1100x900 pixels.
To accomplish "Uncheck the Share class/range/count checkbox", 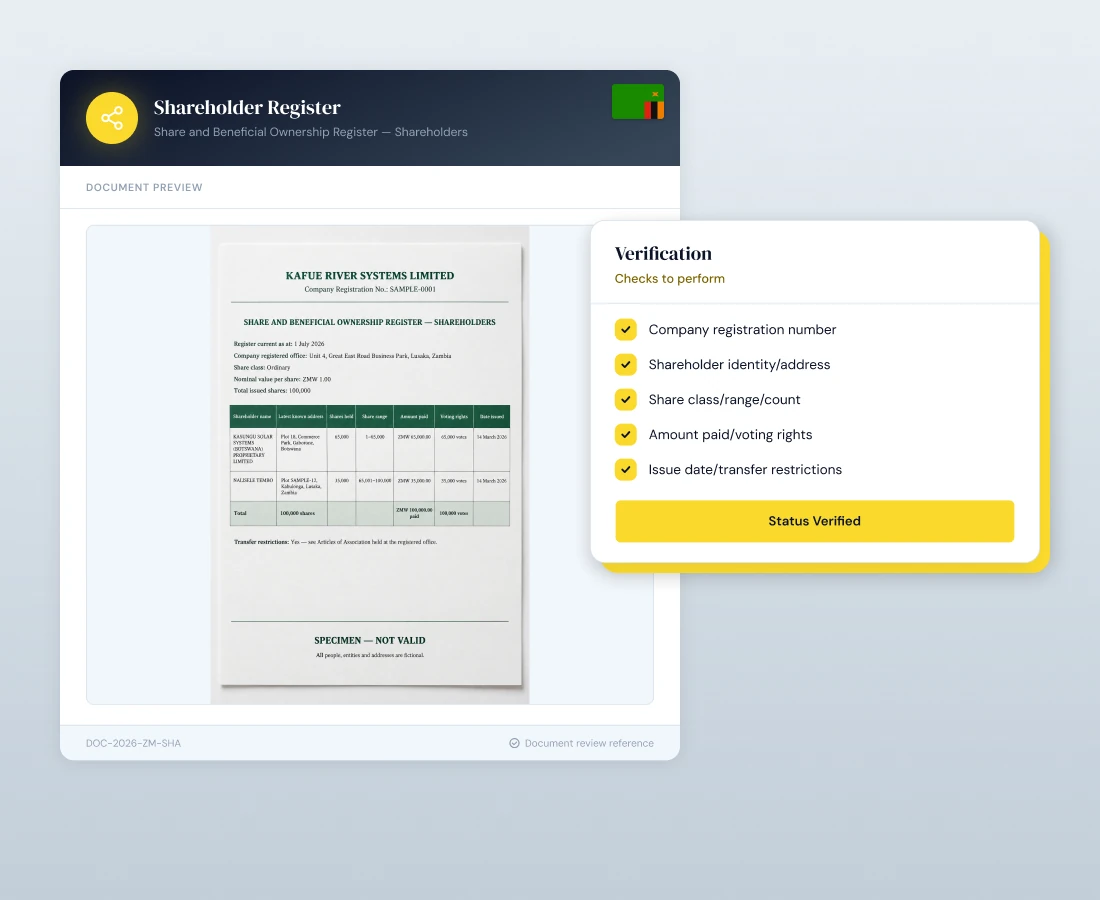I will click(x=626, y=400).
